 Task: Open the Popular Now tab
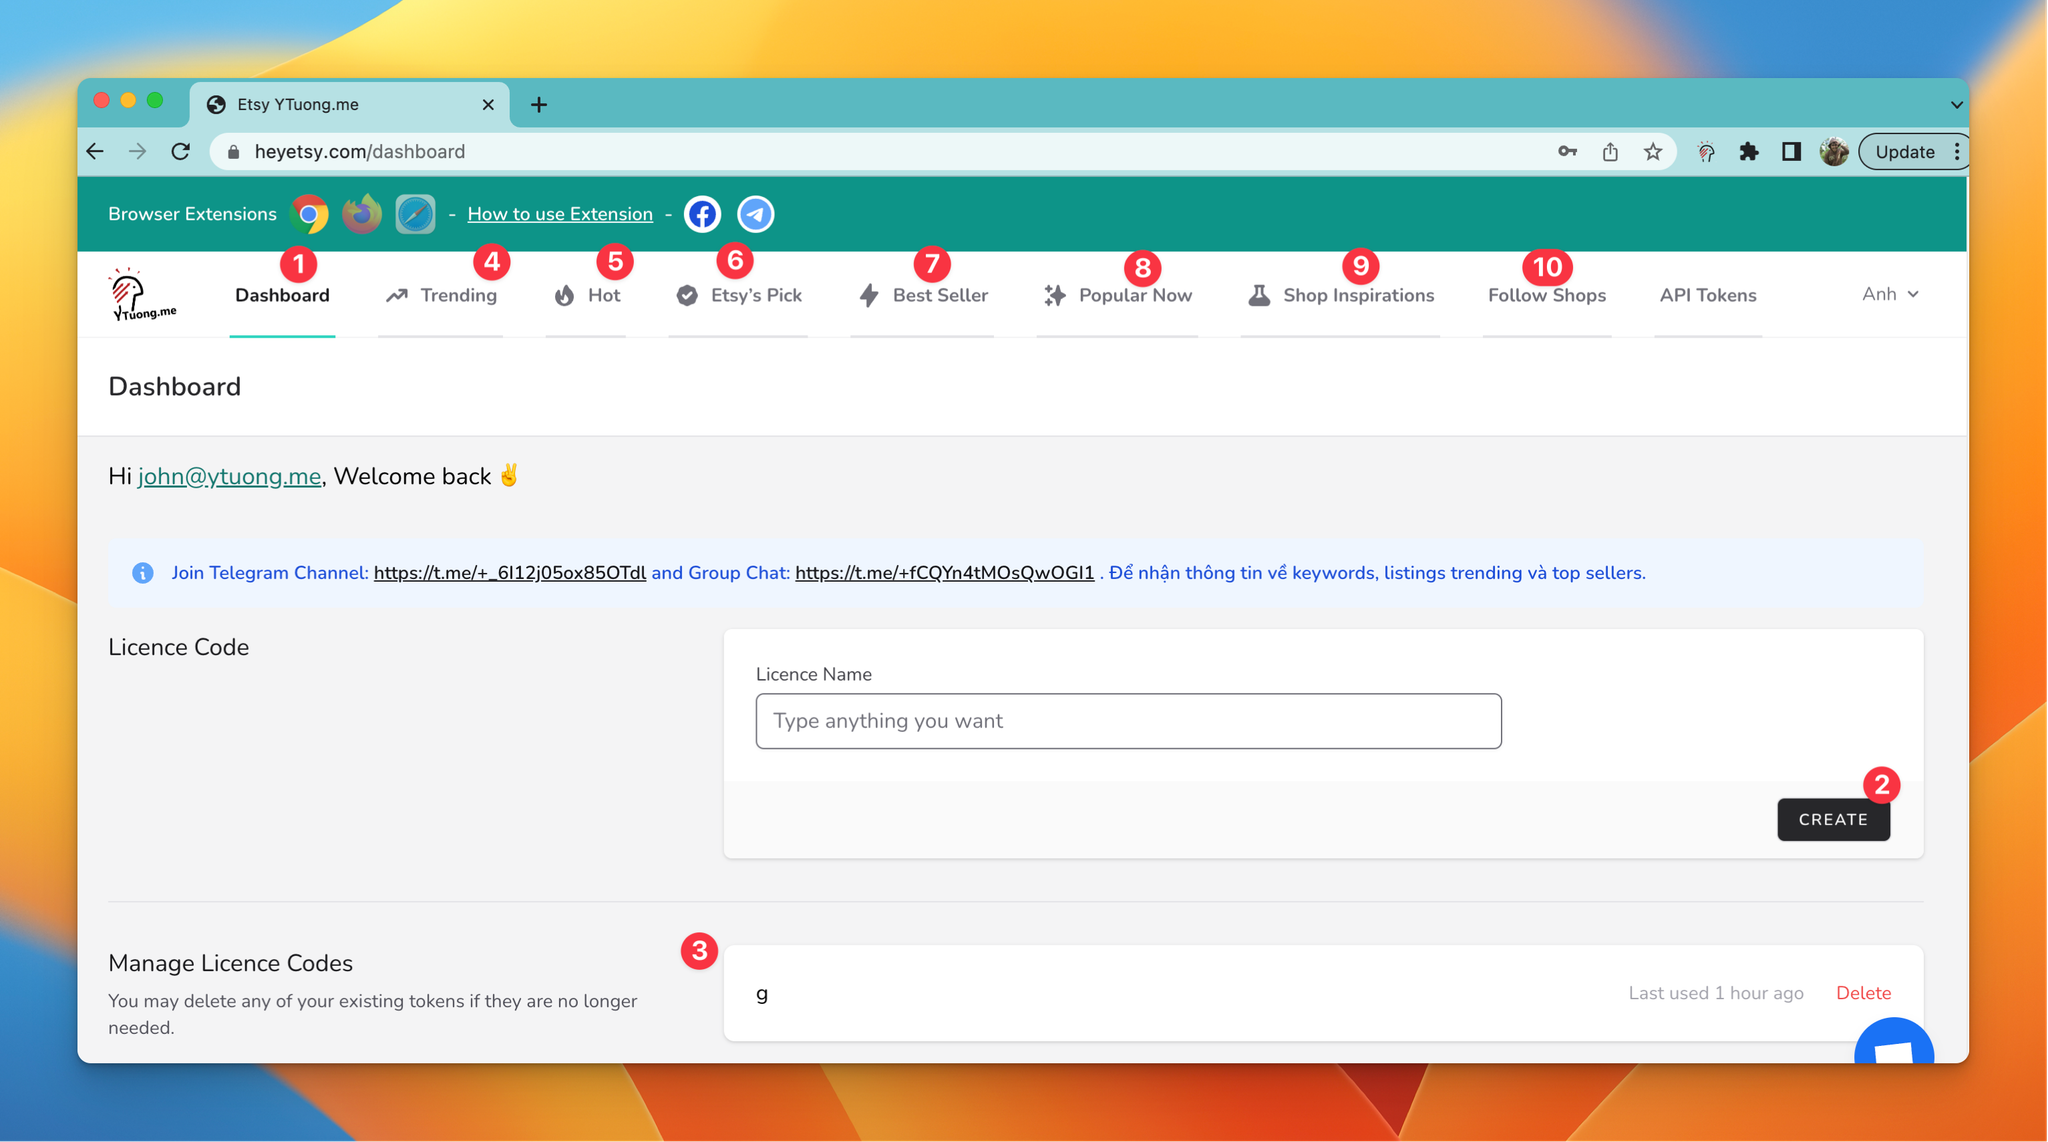1118,295
